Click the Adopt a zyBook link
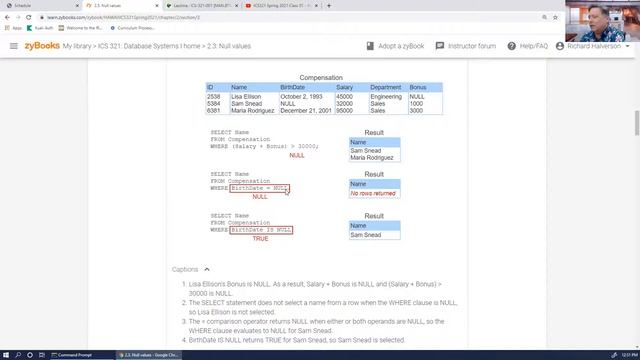This screenshot has width=640, height=360. 401,46
